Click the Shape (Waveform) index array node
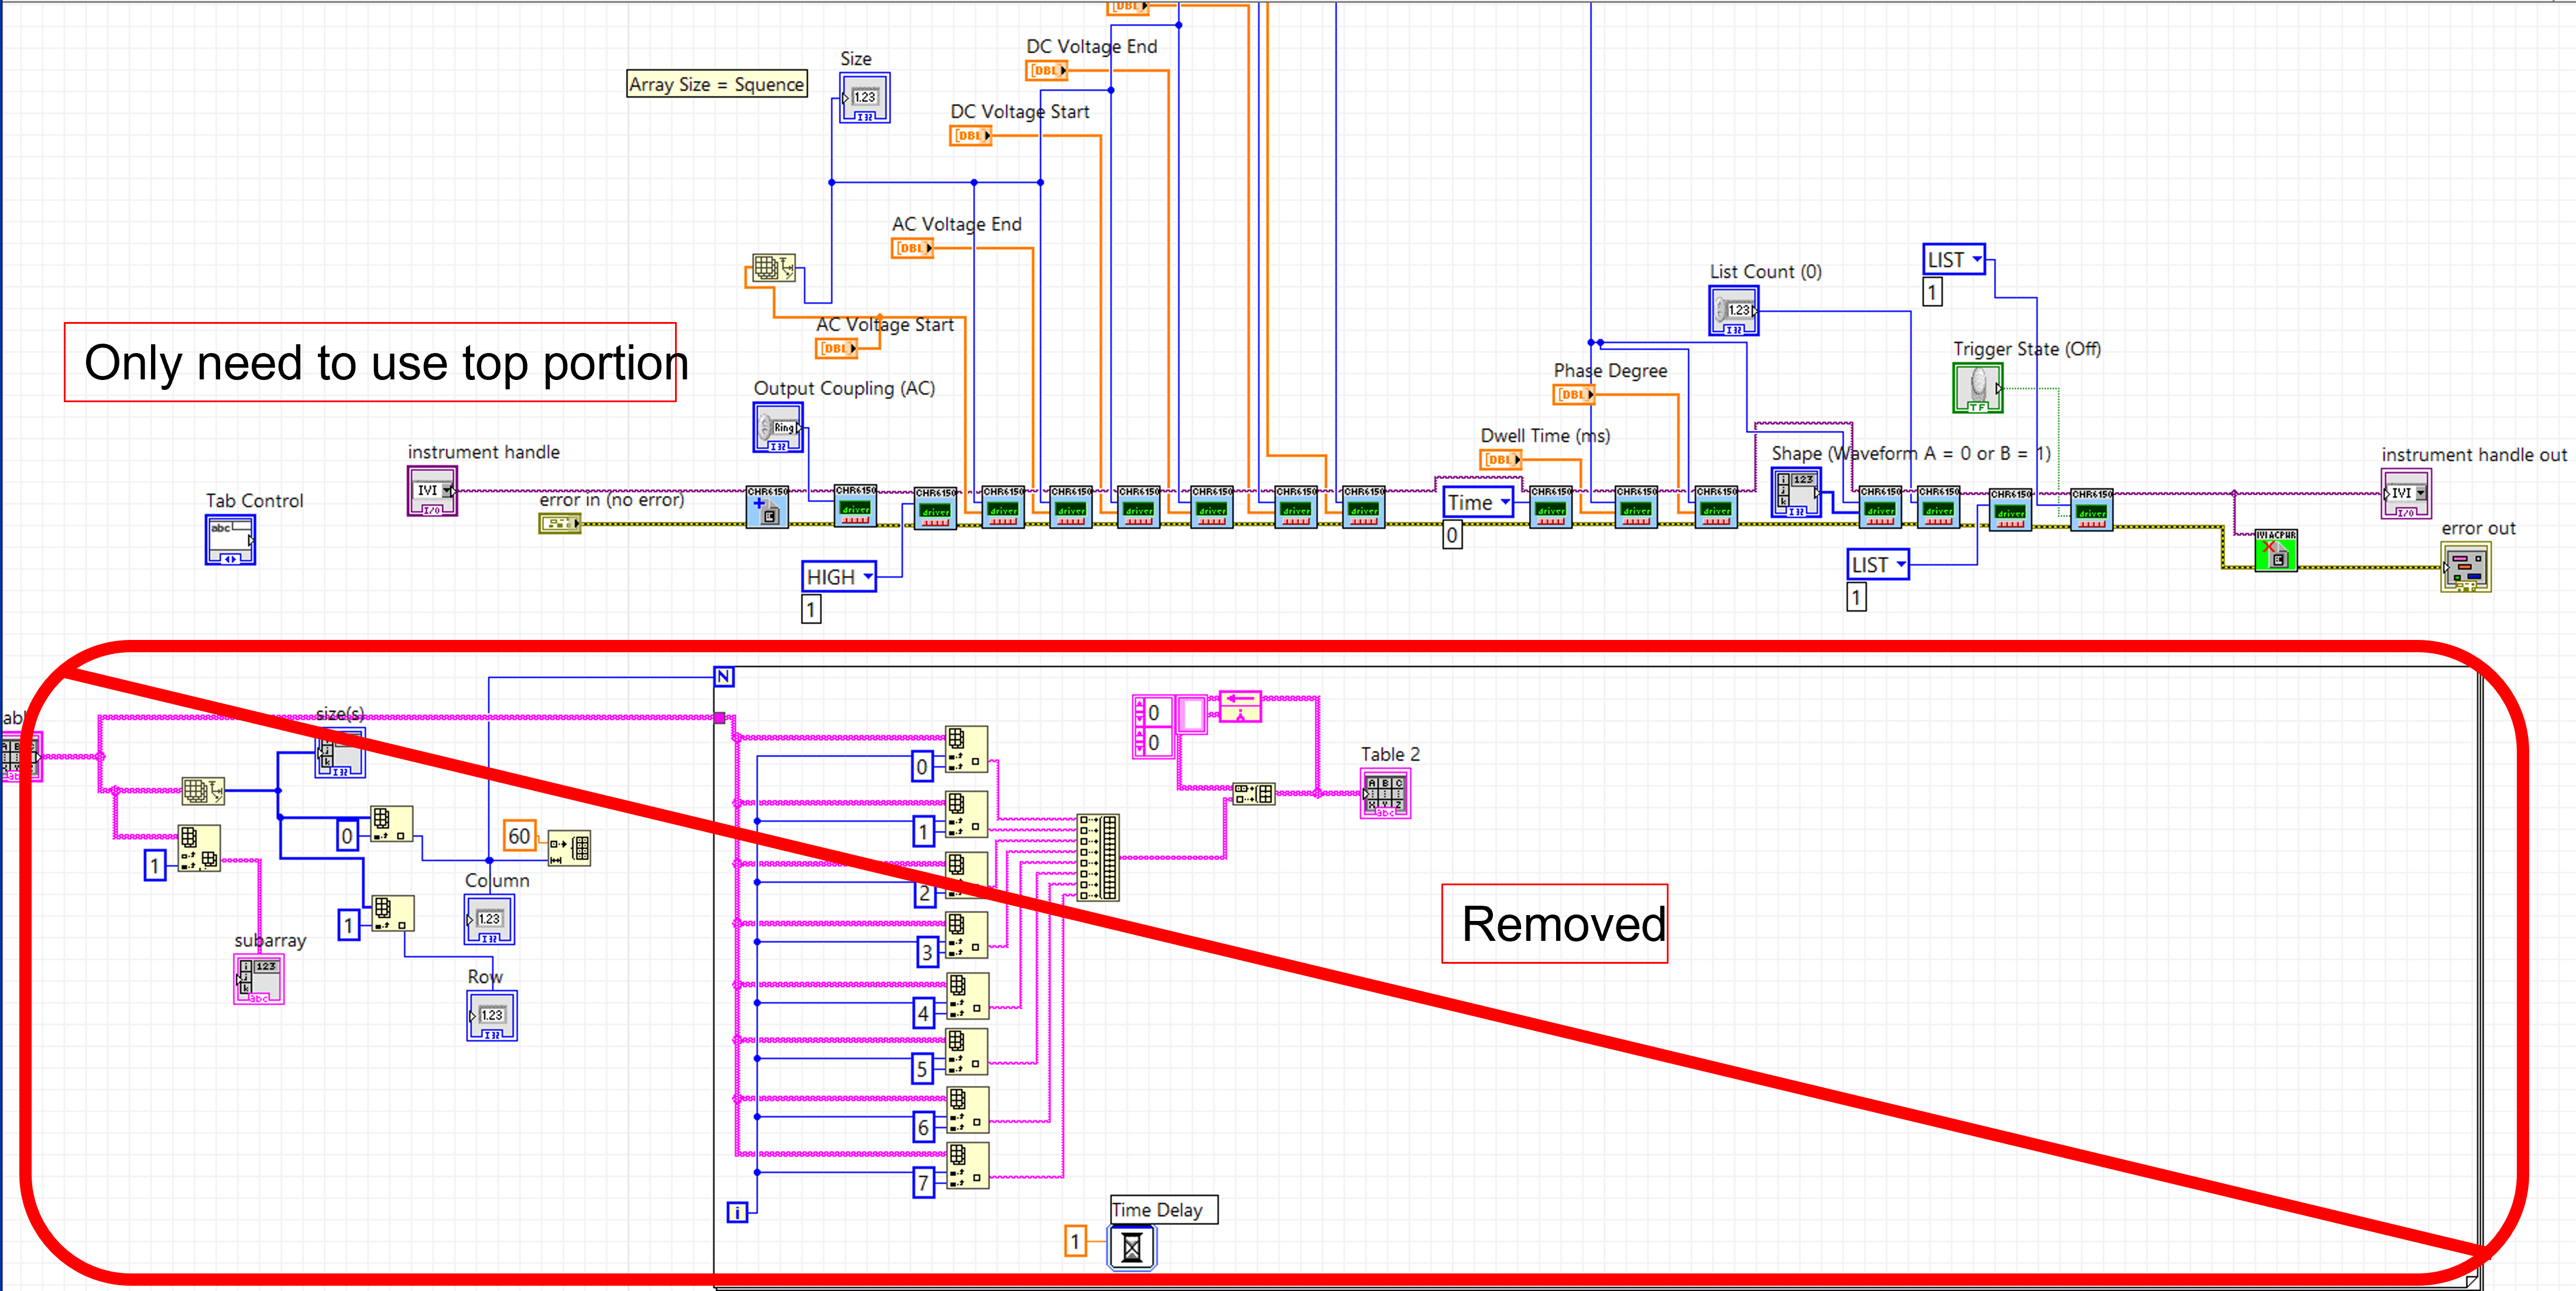Screen dimensions: 2576x1291 coord(1795,492)
